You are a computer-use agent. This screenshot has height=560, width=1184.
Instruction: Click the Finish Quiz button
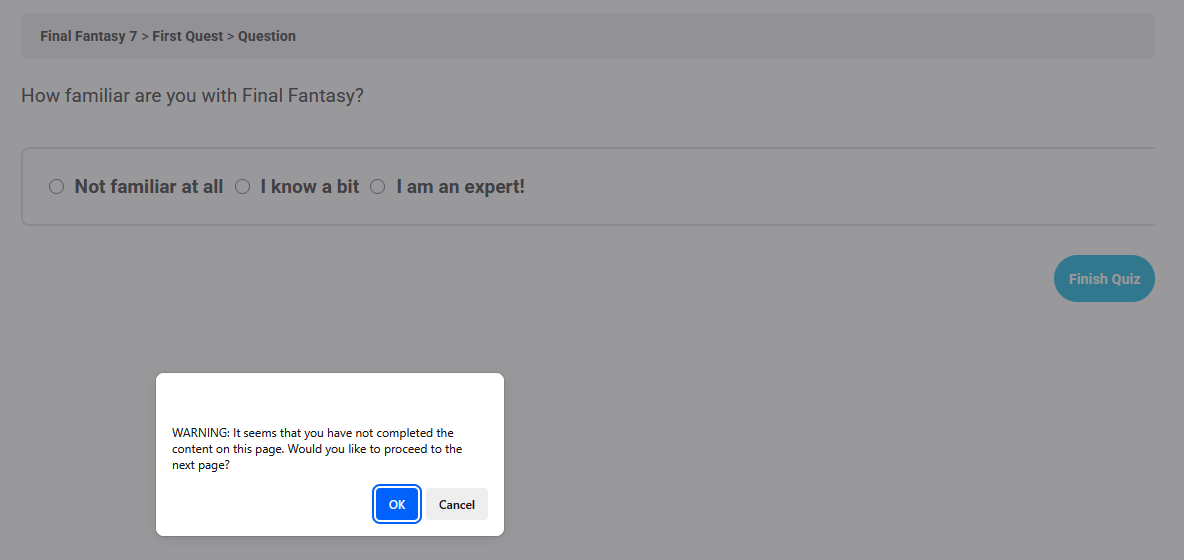(x=1104, y=278)
